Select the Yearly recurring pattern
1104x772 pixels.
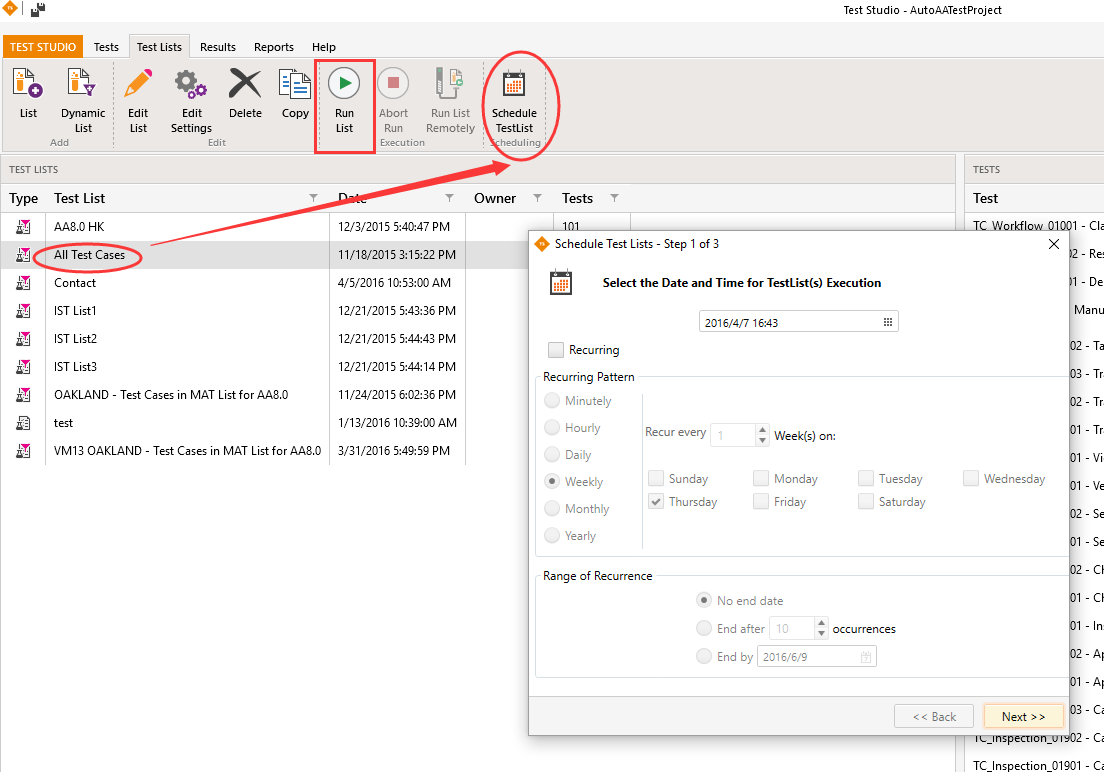point(553,536)
